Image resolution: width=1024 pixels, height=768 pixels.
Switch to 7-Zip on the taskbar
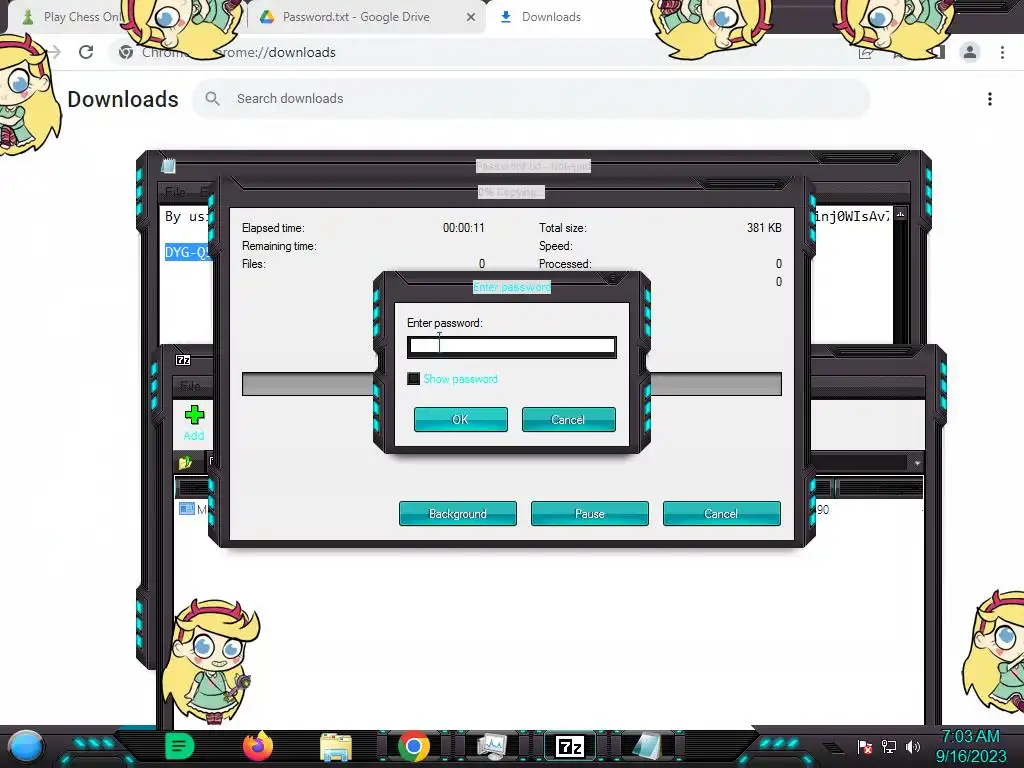pyautogui.click(x=569, y=746)
